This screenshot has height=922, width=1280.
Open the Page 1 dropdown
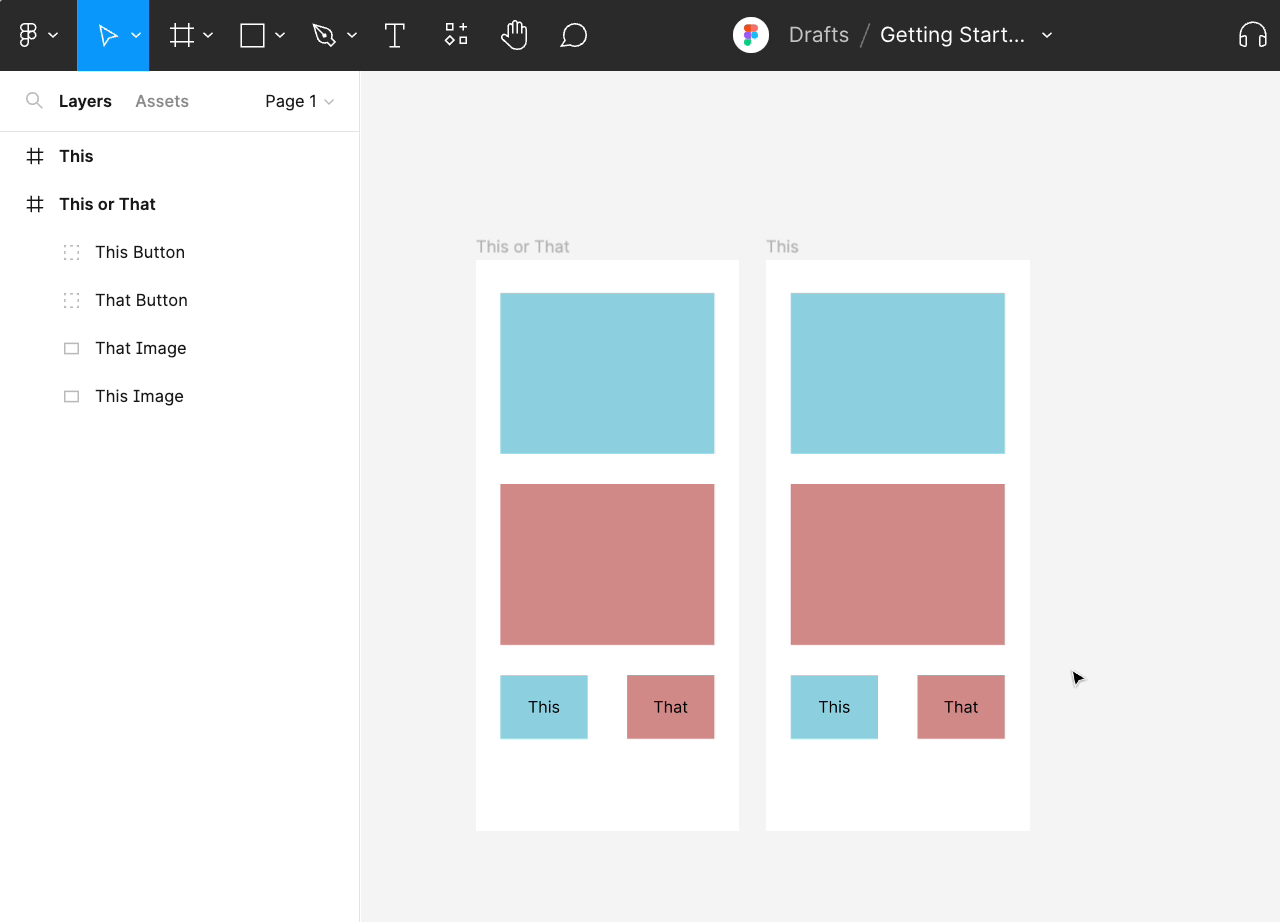click(299, 101)
